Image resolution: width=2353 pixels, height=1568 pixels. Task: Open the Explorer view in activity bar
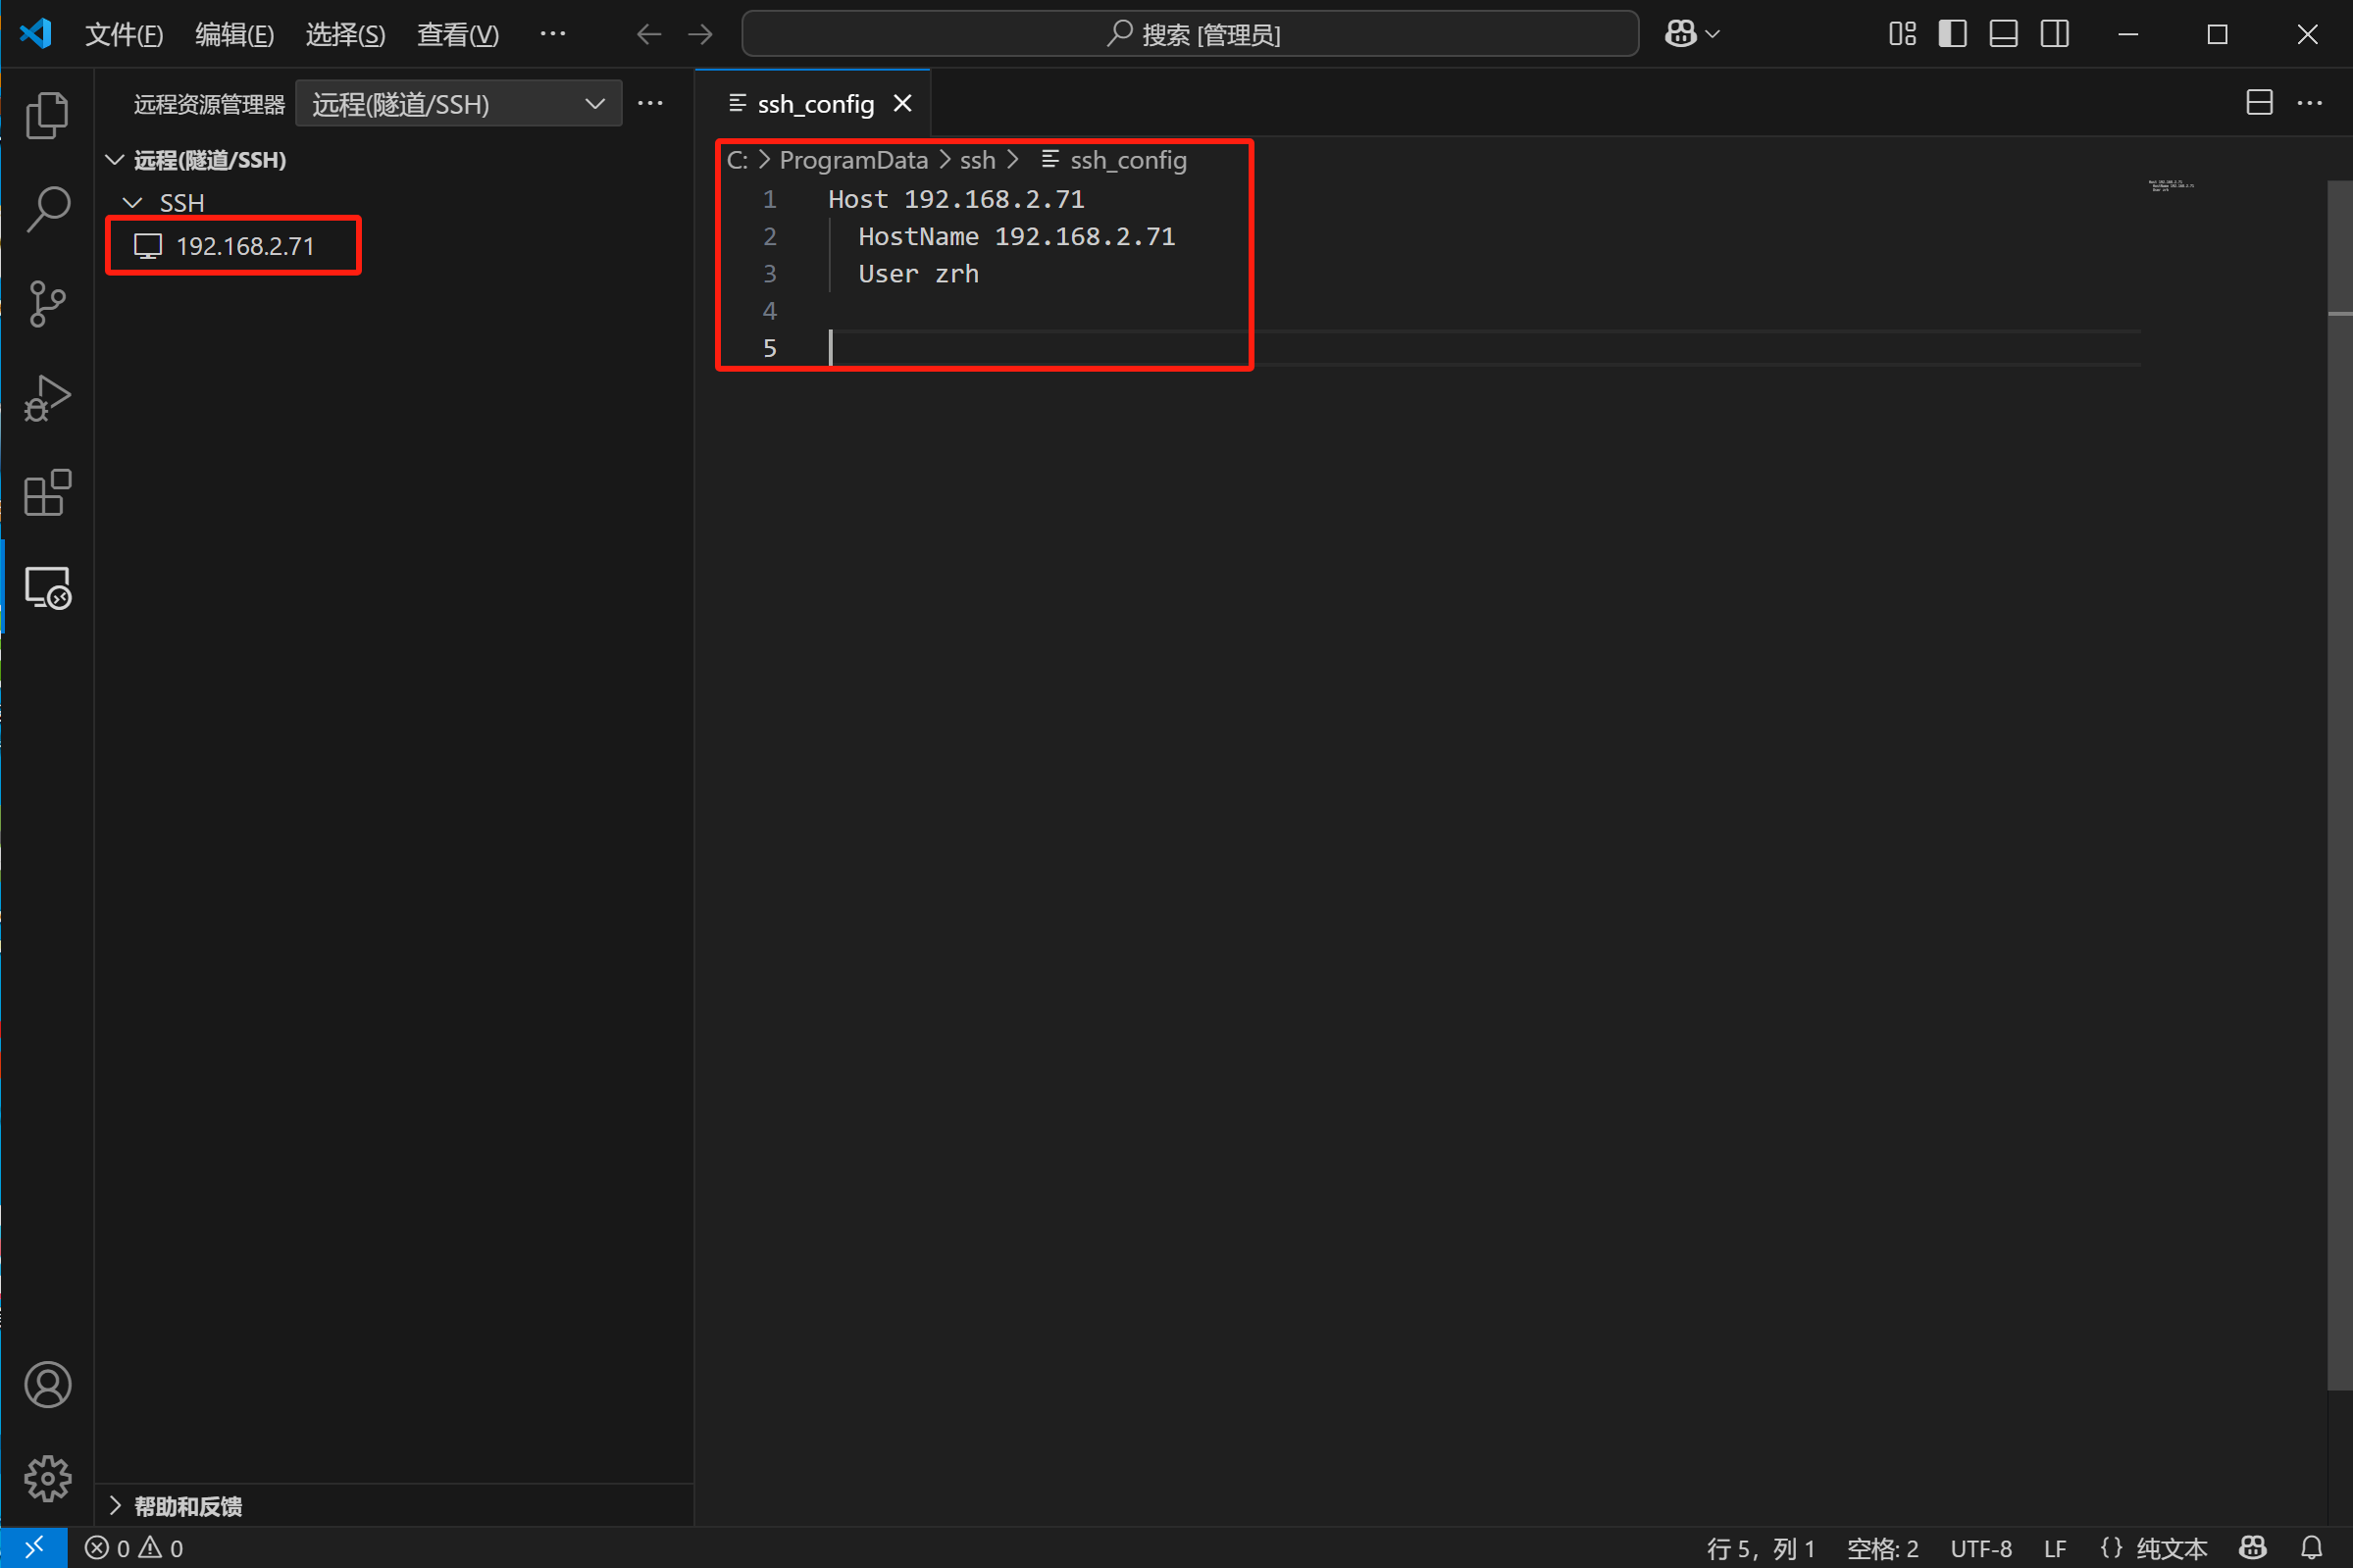point(47,115)
